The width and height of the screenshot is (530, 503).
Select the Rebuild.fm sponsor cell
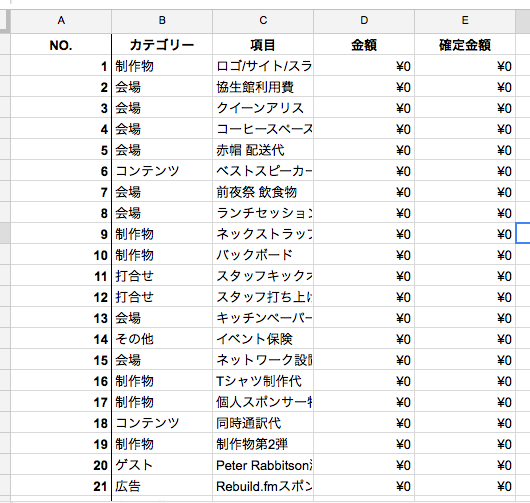click(x=263, y=486)
